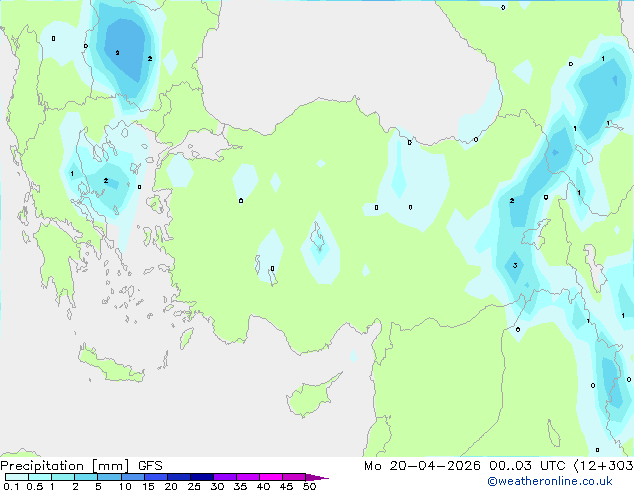Click the 45–50 mm legend color swatch
634x490 pixels.
click(294, 477)
